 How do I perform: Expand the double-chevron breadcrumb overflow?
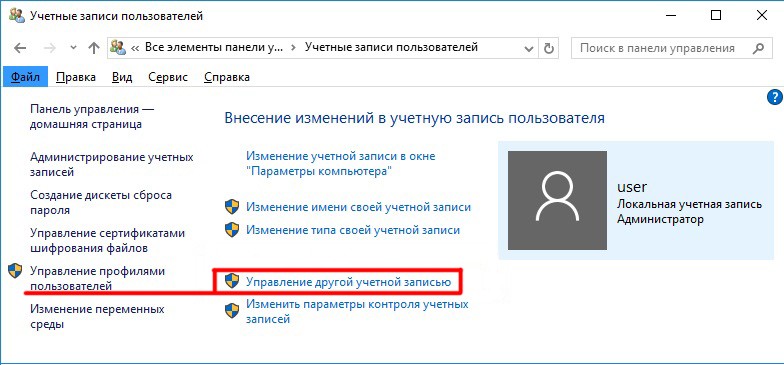click(x=134, y=48)
